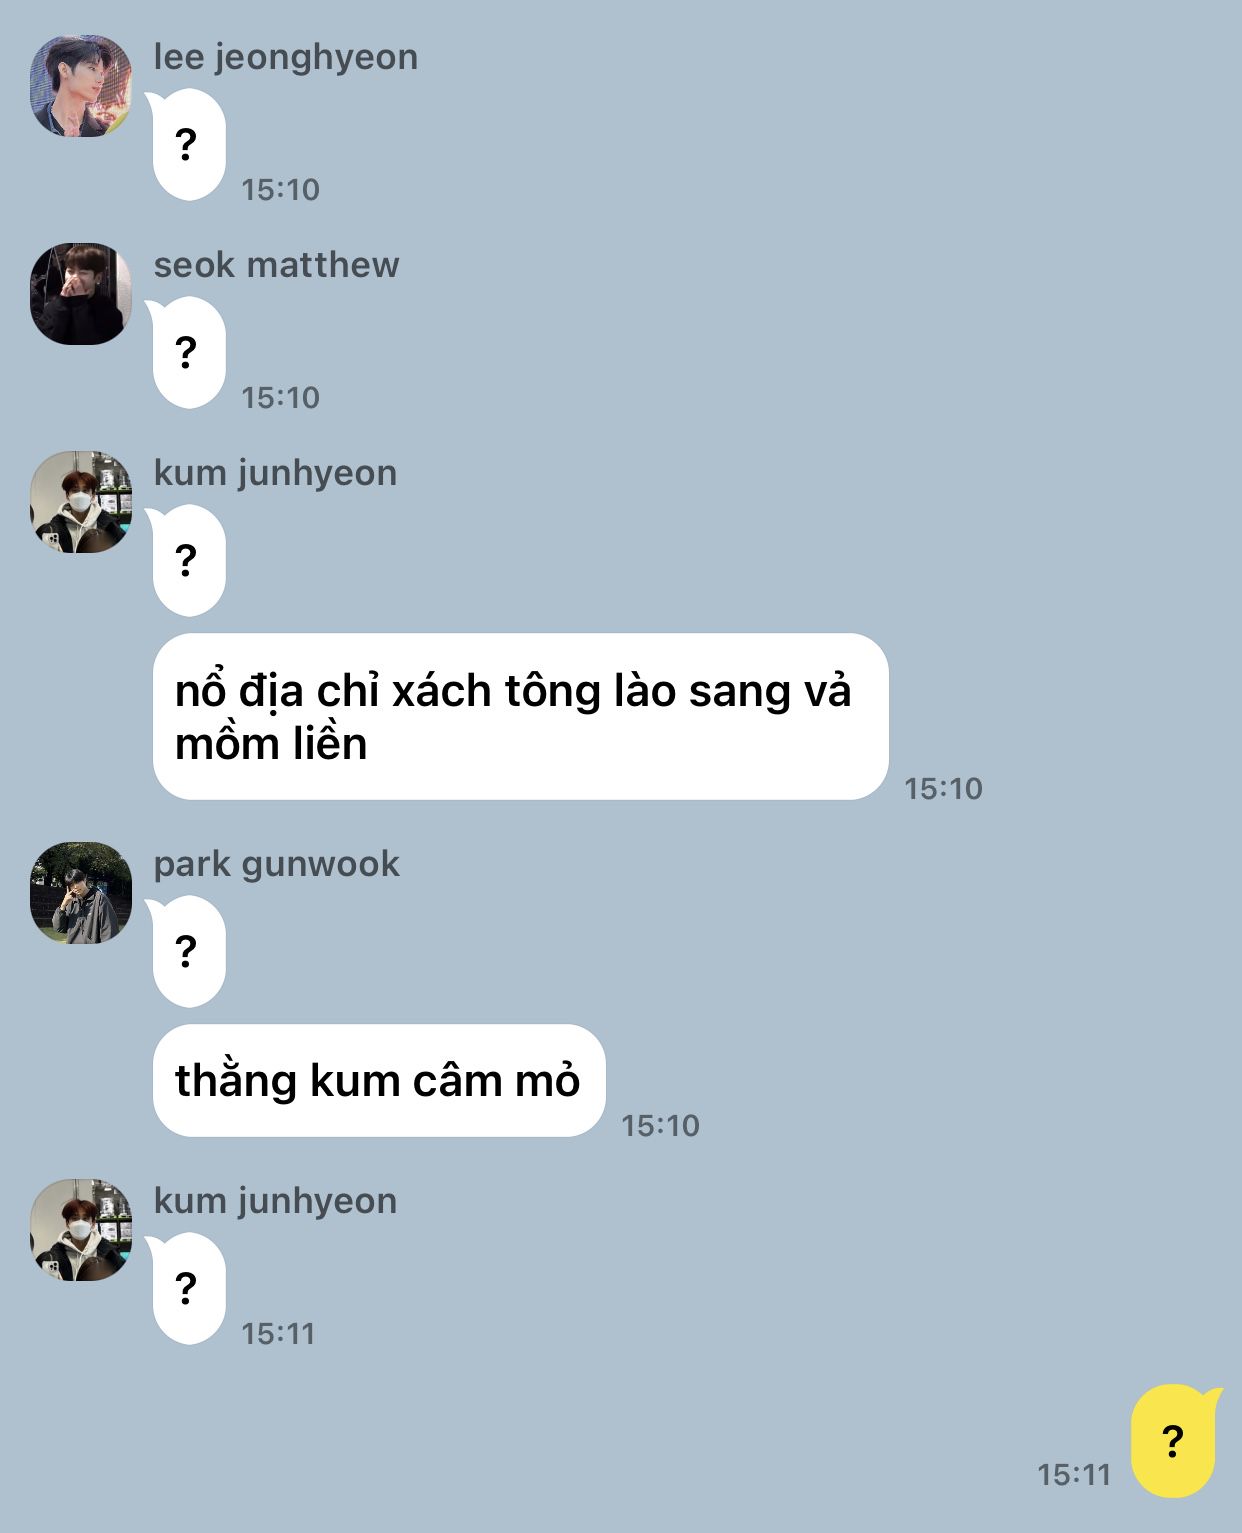Select message starting with "nổ địa chỉ"
Image resolution: width=1242 pixels, height=1533 pixels.
coord(520,716)
